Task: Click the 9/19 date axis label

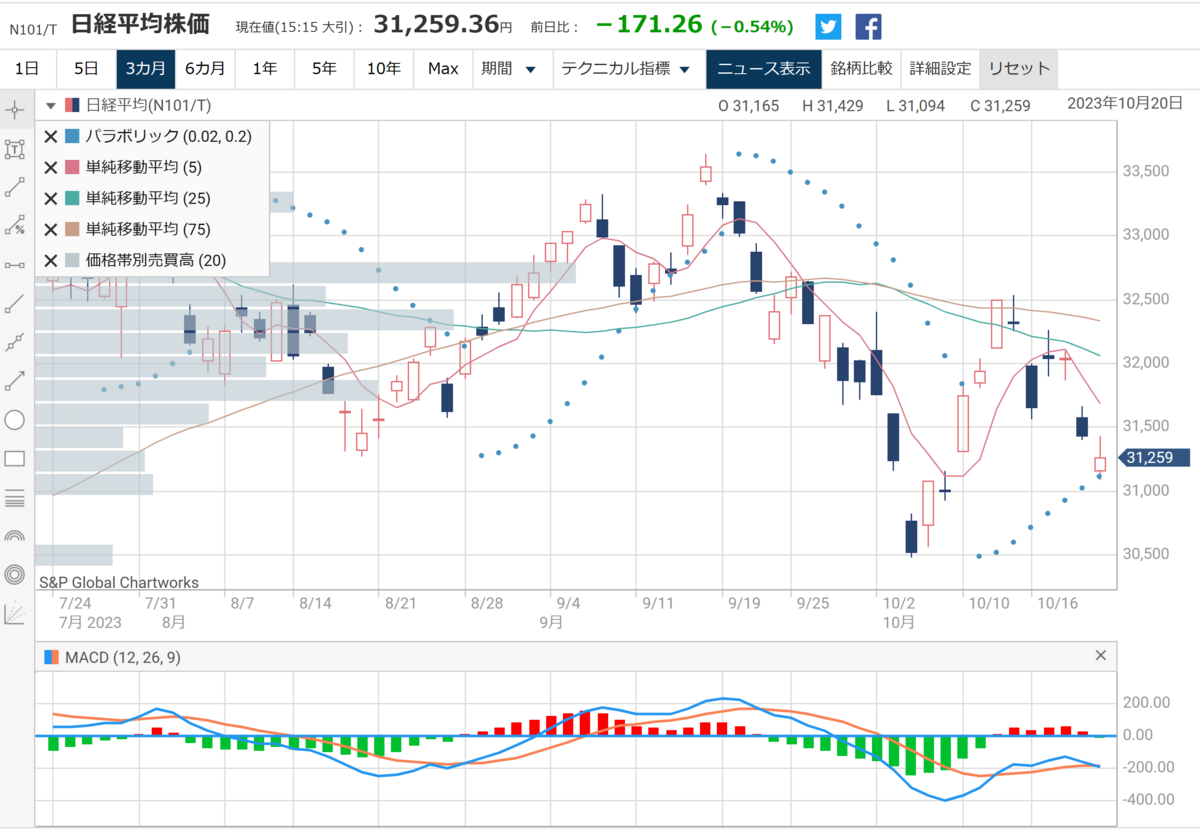Action: pos(744,603)
